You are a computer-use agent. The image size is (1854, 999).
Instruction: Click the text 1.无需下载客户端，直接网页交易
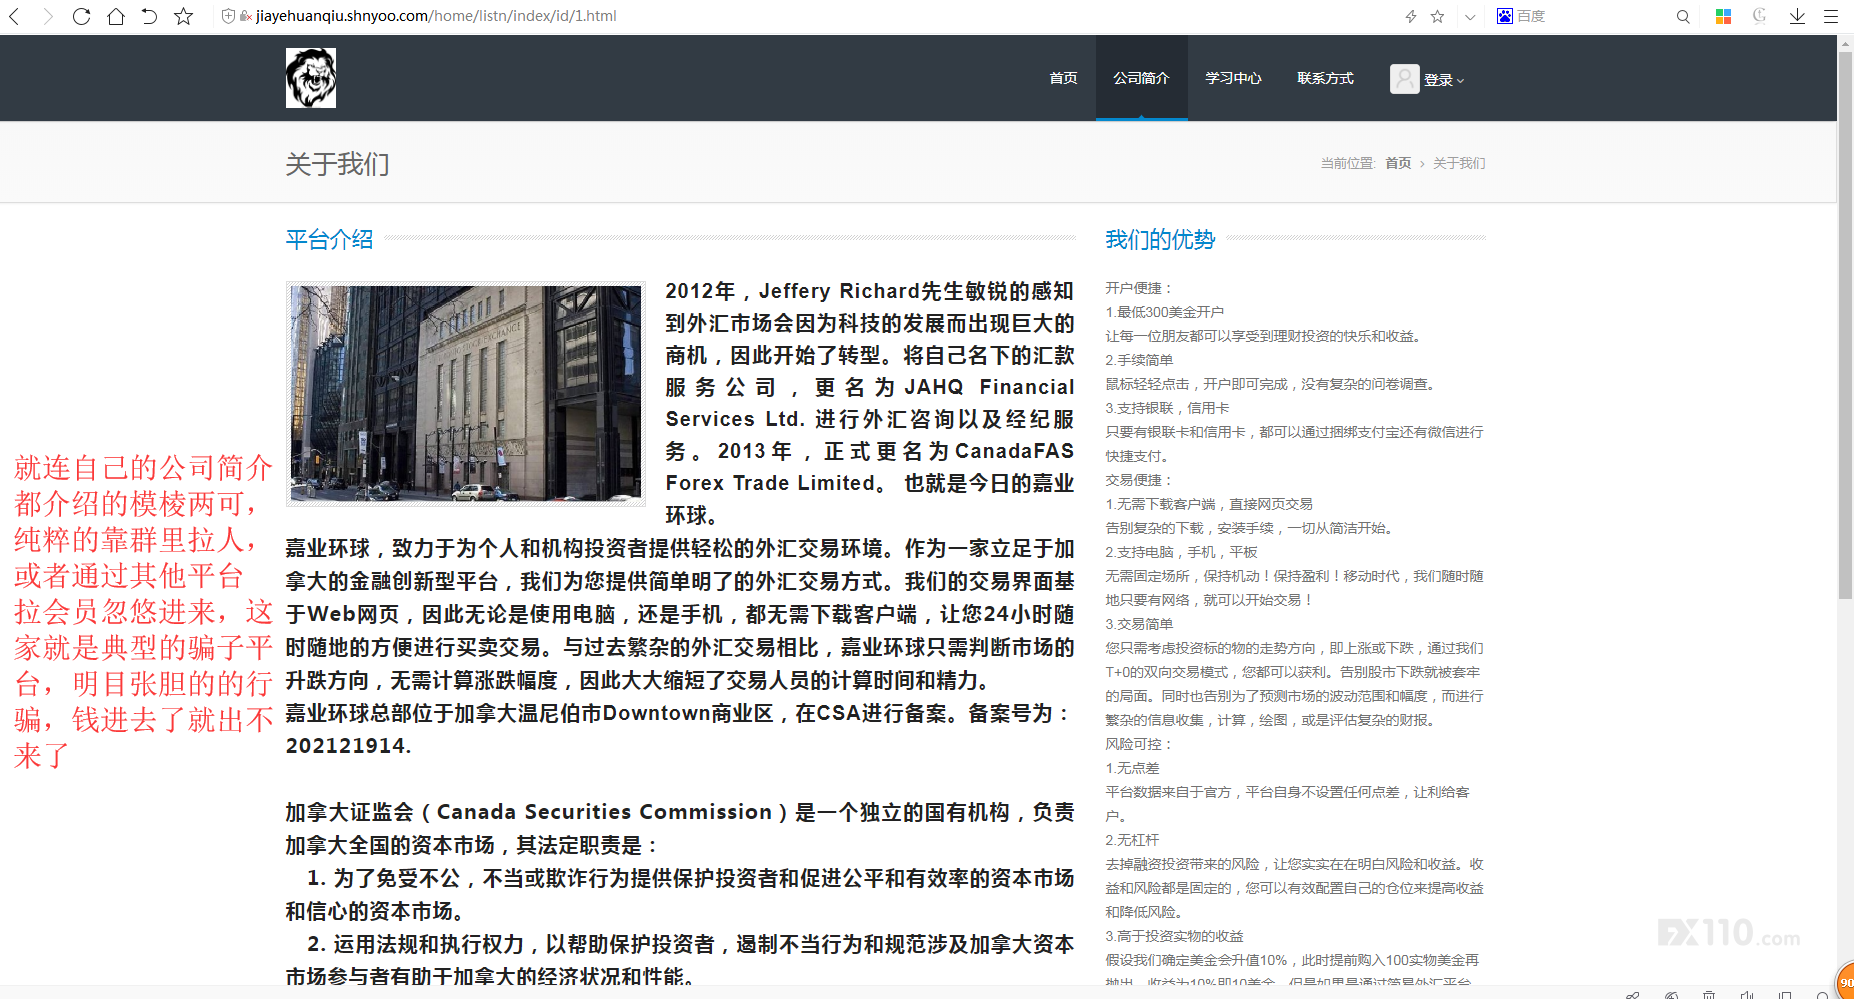[x=1209, y=504]
